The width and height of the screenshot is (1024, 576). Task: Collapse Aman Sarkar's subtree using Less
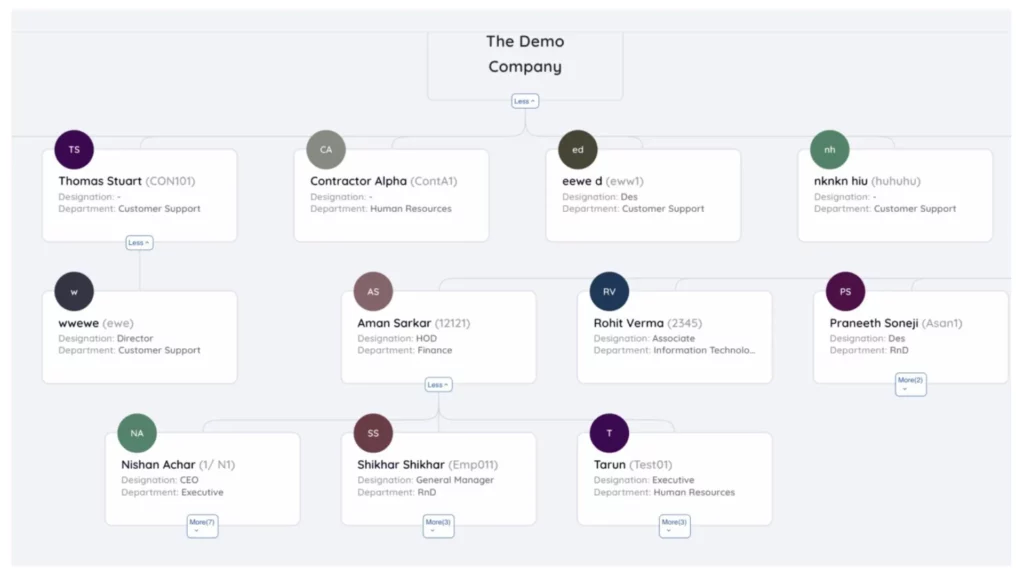[x=438, y=385]
